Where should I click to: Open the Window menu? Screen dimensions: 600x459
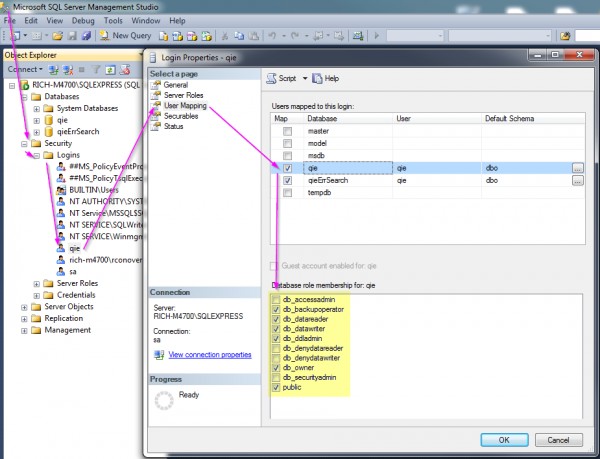tap(146, 21)
